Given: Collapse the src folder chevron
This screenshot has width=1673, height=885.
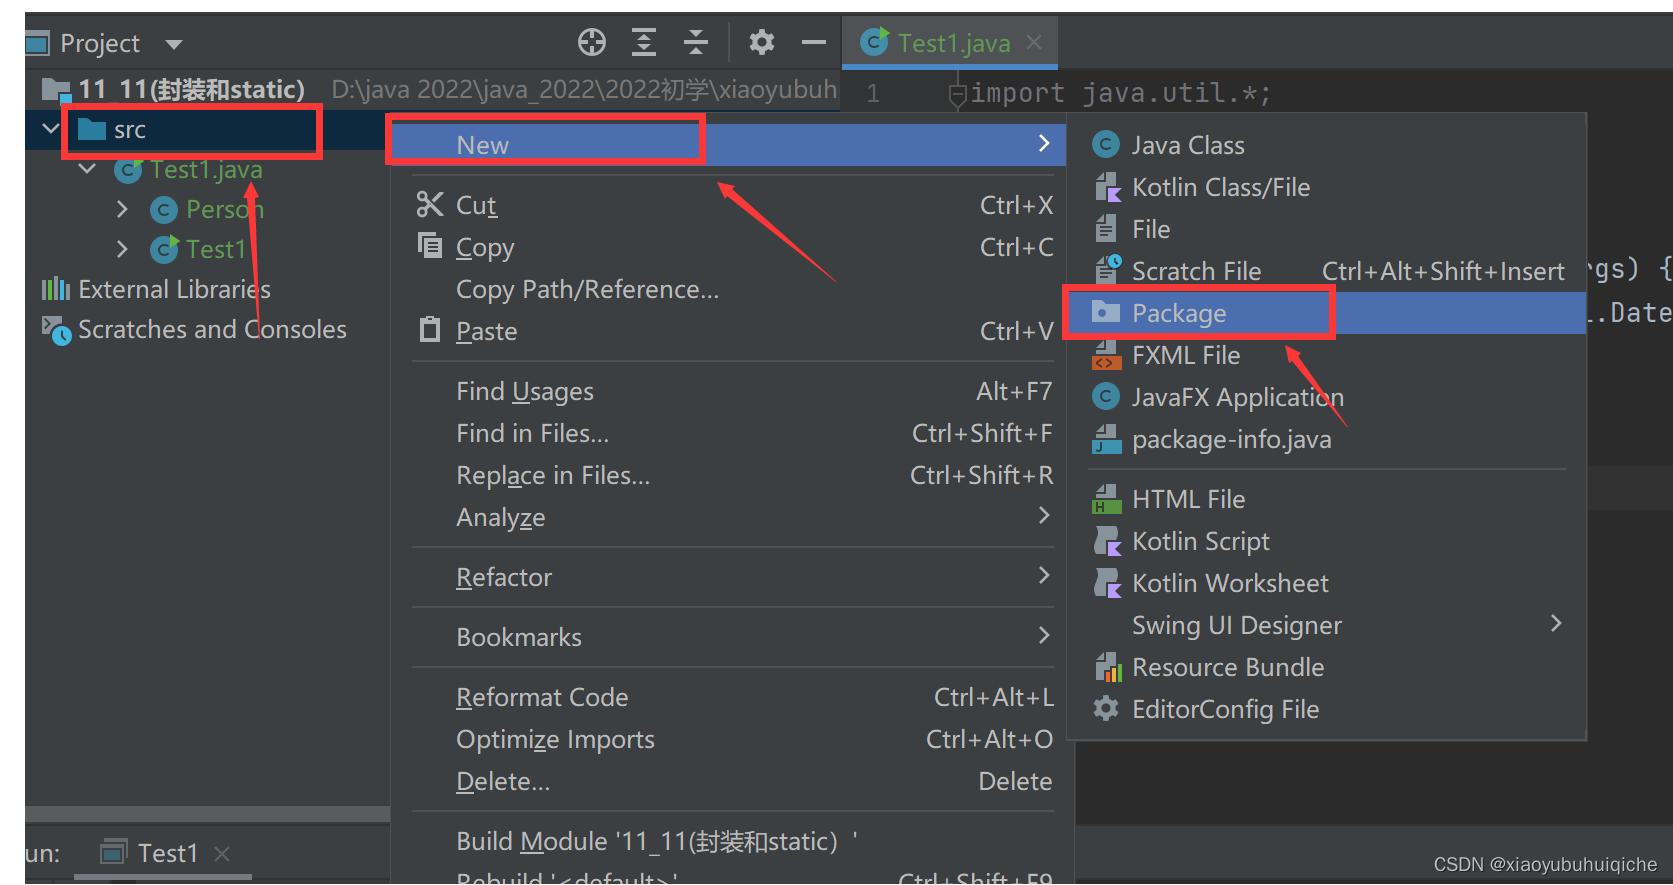Looking at the screenshot, I should click(50, 129).
